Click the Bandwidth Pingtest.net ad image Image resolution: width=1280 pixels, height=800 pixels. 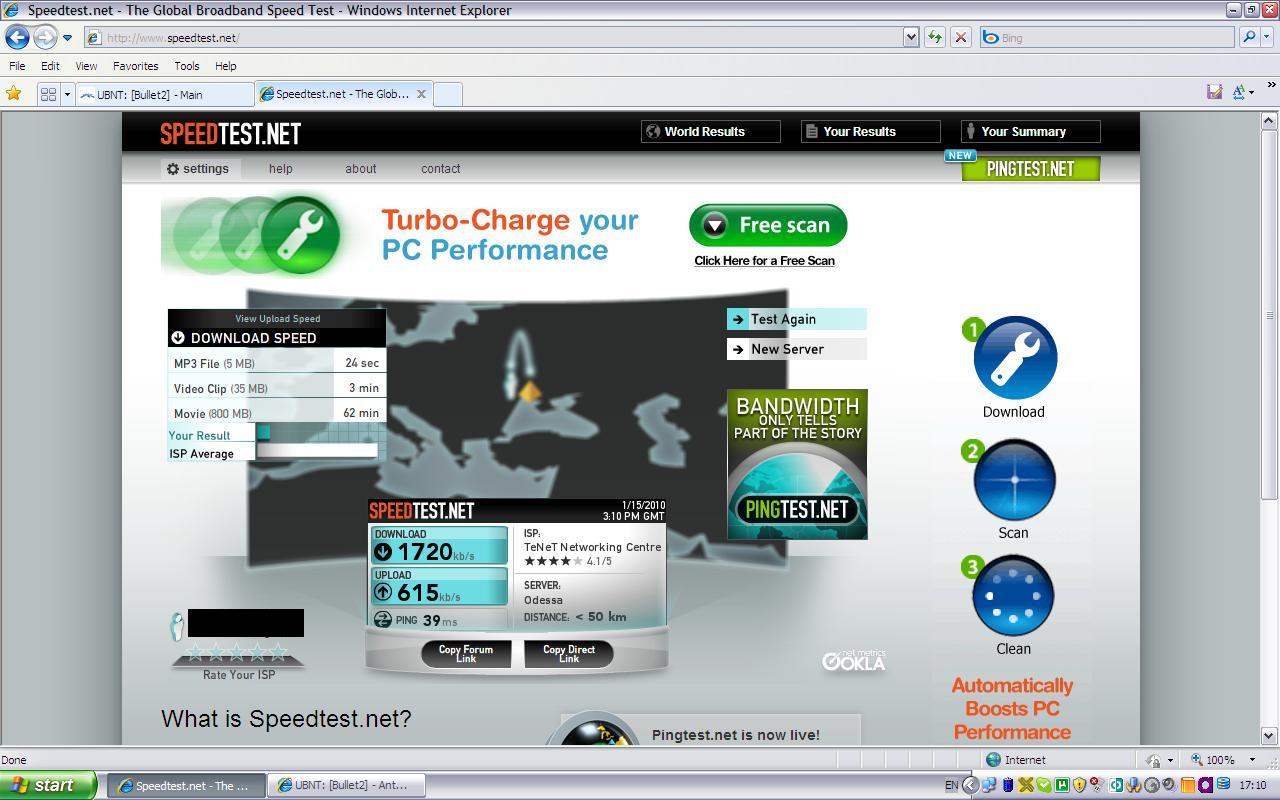[797, 465]
